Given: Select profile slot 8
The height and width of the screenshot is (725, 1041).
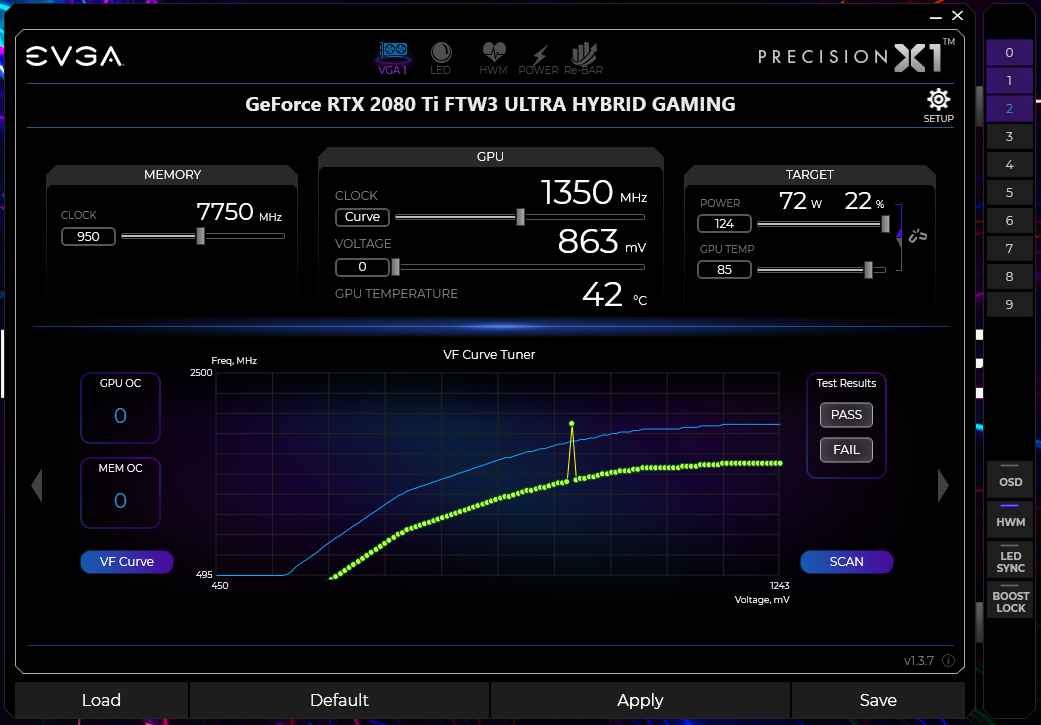Looking at the screenshot, I should 1009,276.
